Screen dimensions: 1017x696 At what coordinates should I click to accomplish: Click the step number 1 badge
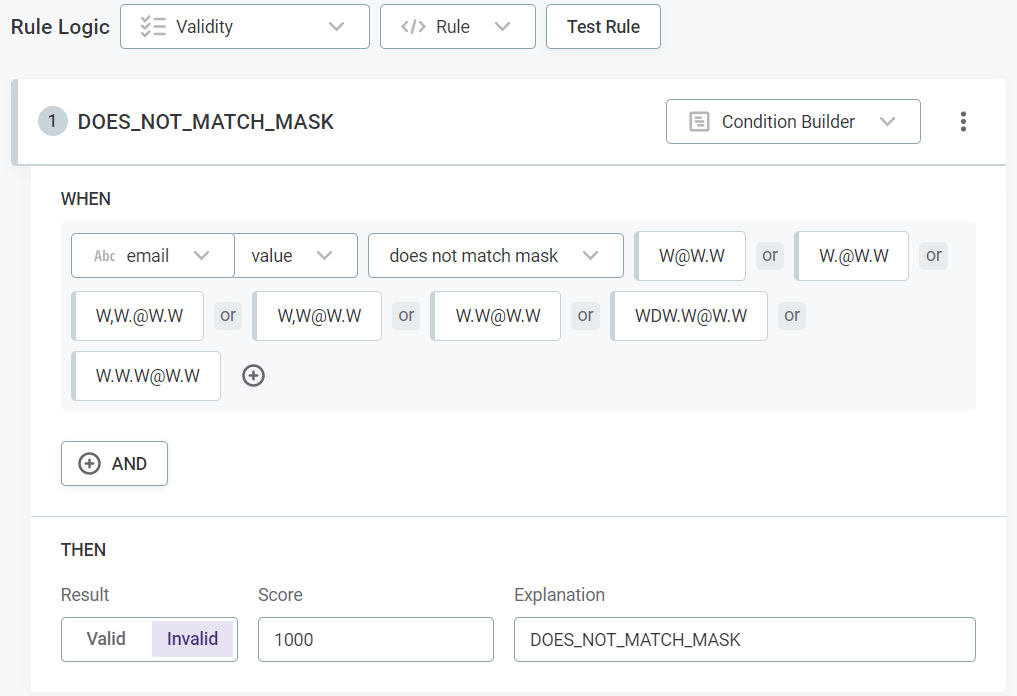click(51, 120)
